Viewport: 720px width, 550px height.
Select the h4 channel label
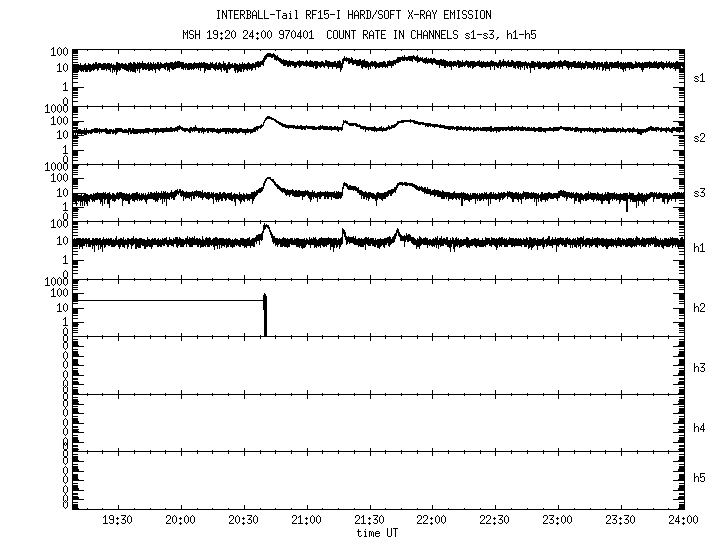pyautogui.click(x=701, y=428)
